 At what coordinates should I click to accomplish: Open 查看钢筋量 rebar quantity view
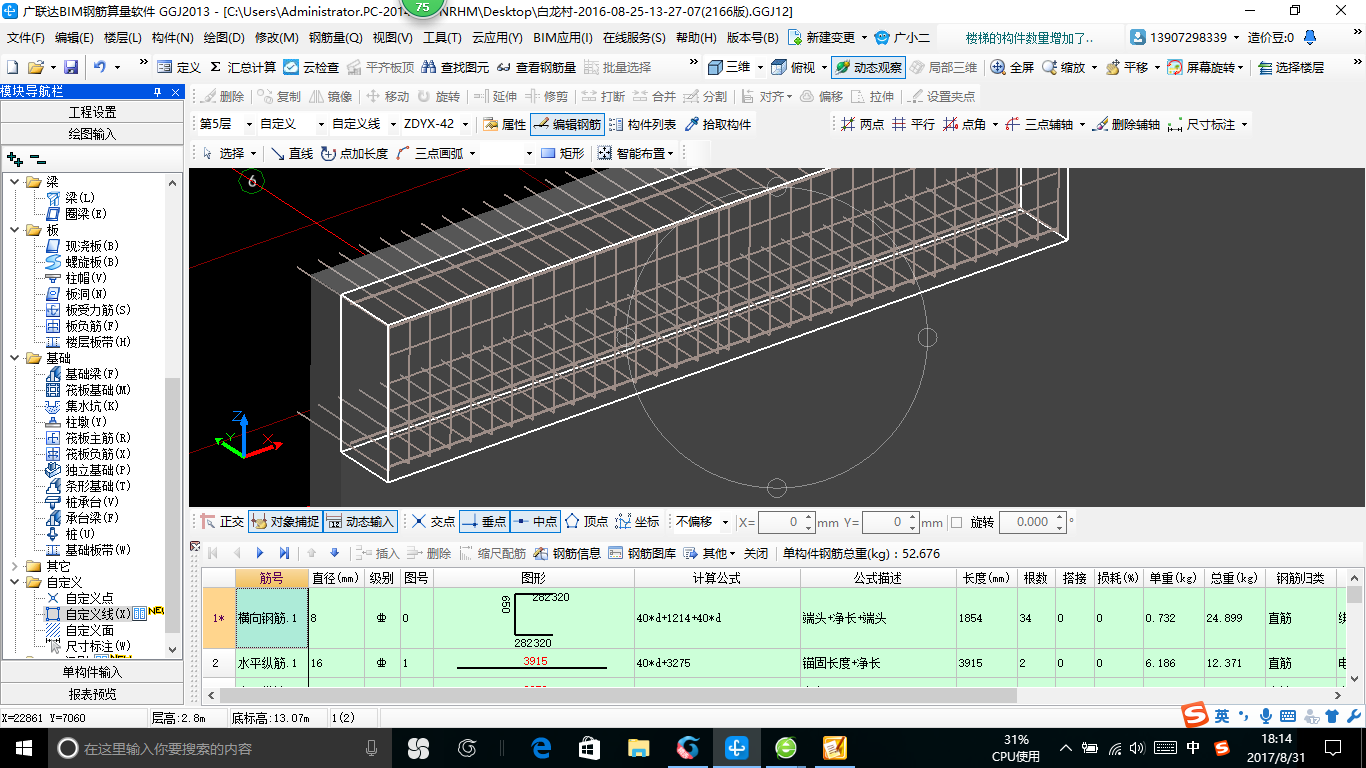(537, 67)
